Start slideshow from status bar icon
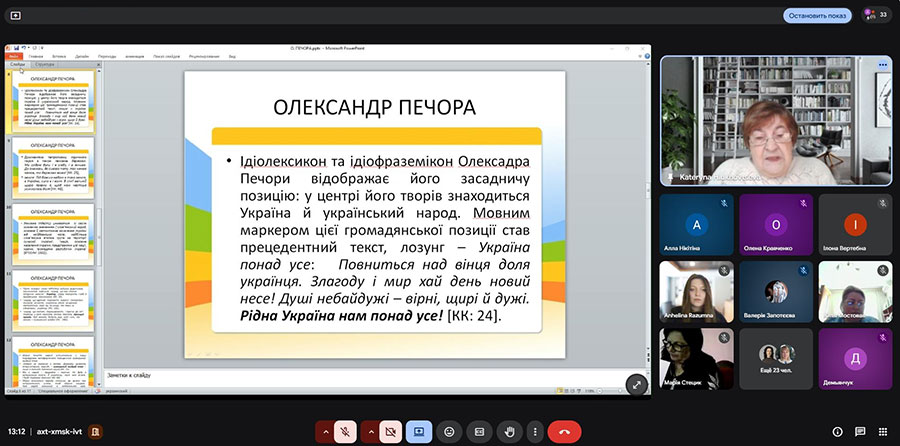900x446 pixels. pyautogui.click(x=578, y=391)
